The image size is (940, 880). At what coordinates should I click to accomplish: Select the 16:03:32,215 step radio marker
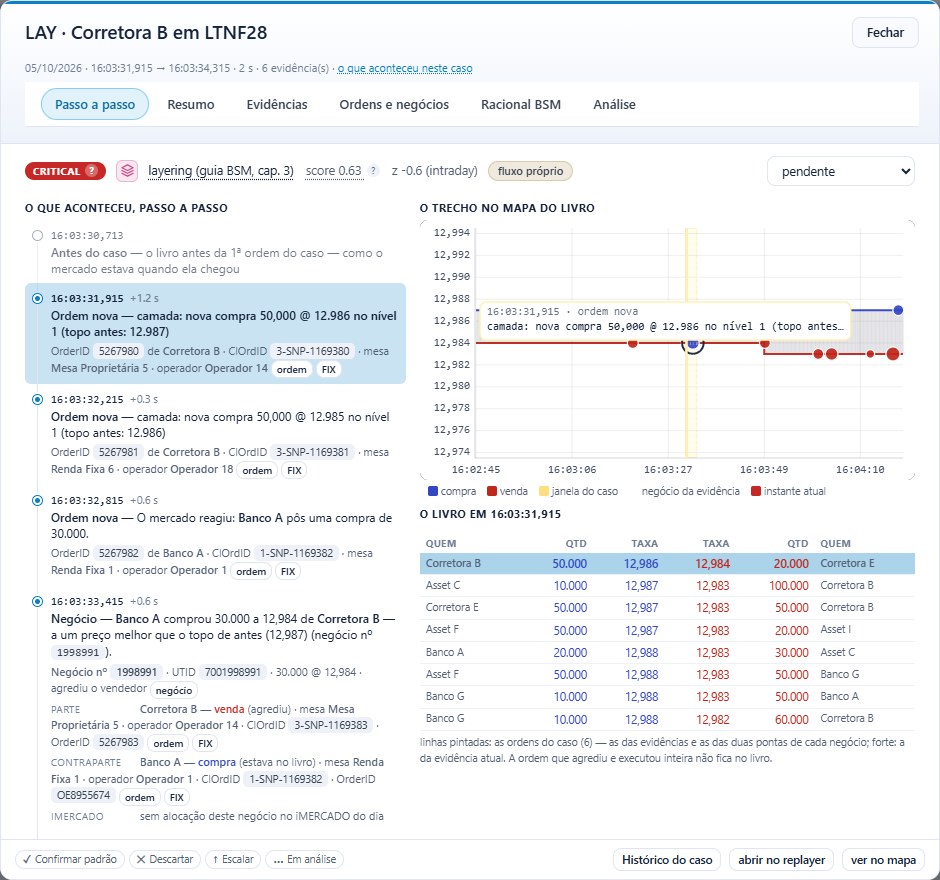[x=37, y=399]
